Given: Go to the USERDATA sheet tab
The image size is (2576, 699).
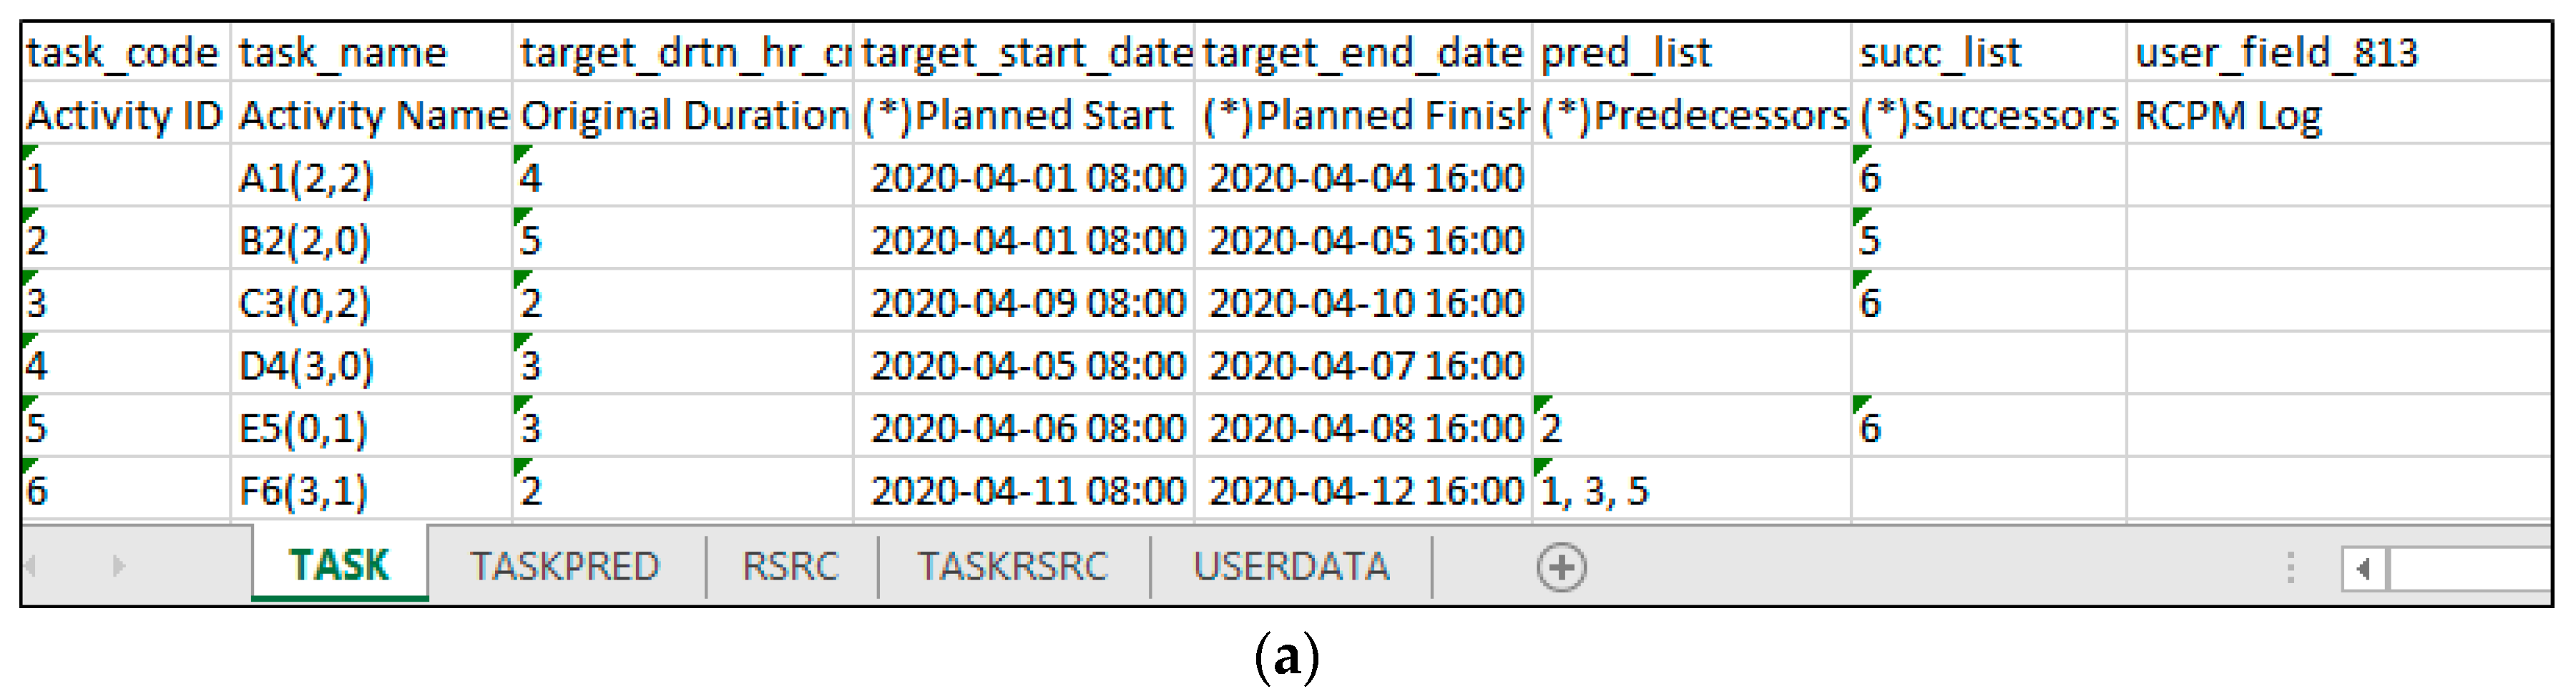Looking at the screenshot, I should point(1291,567).
